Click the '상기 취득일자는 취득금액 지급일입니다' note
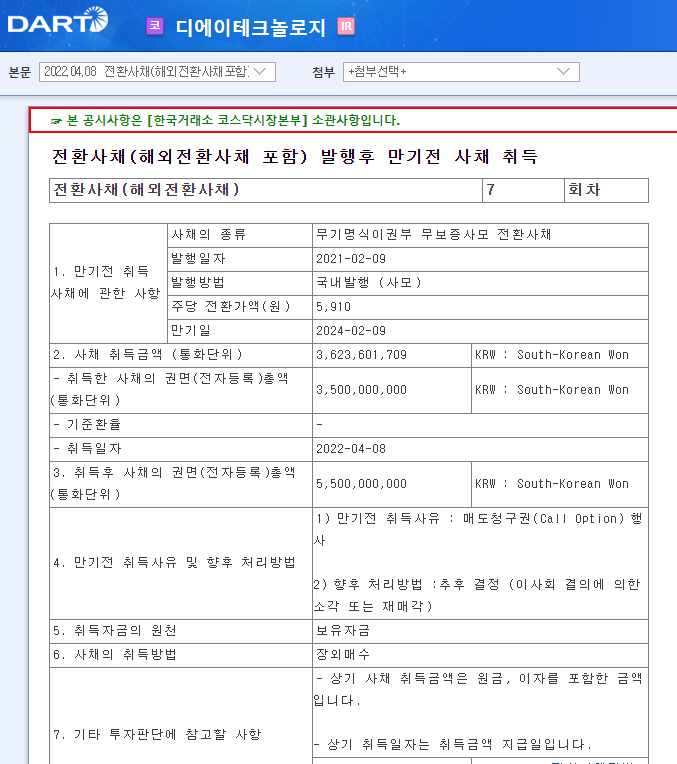 point(453,745)
